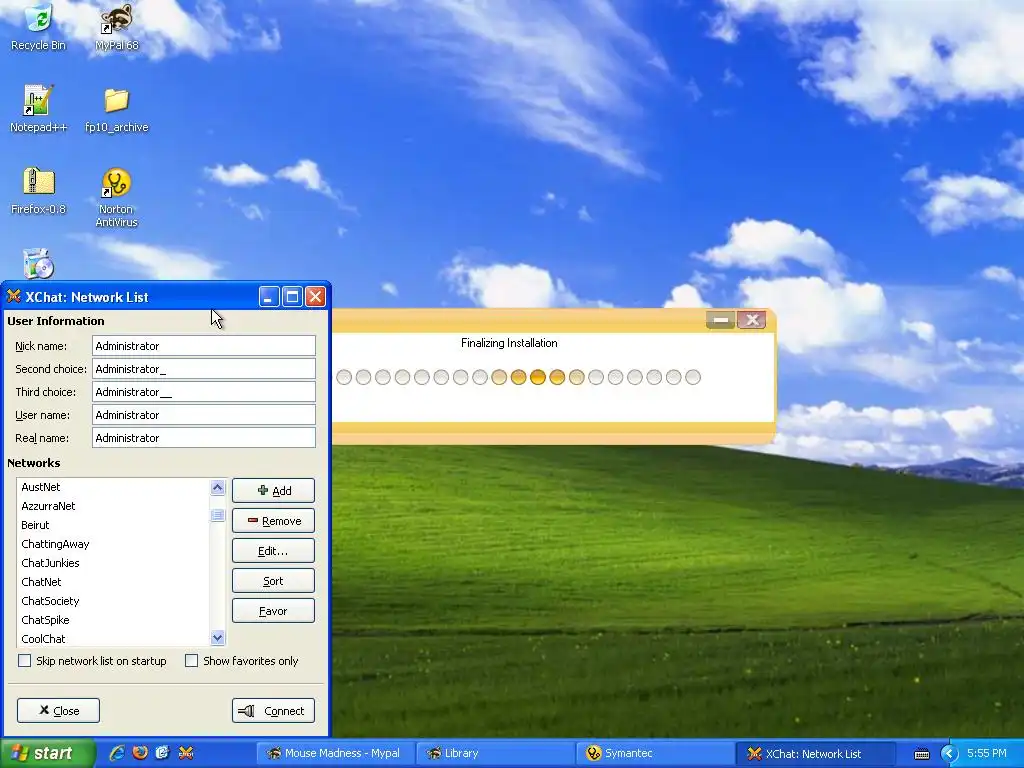Screen dimensions: 1024x768
Task: Click the Connect button
Action: coord(274,711)
